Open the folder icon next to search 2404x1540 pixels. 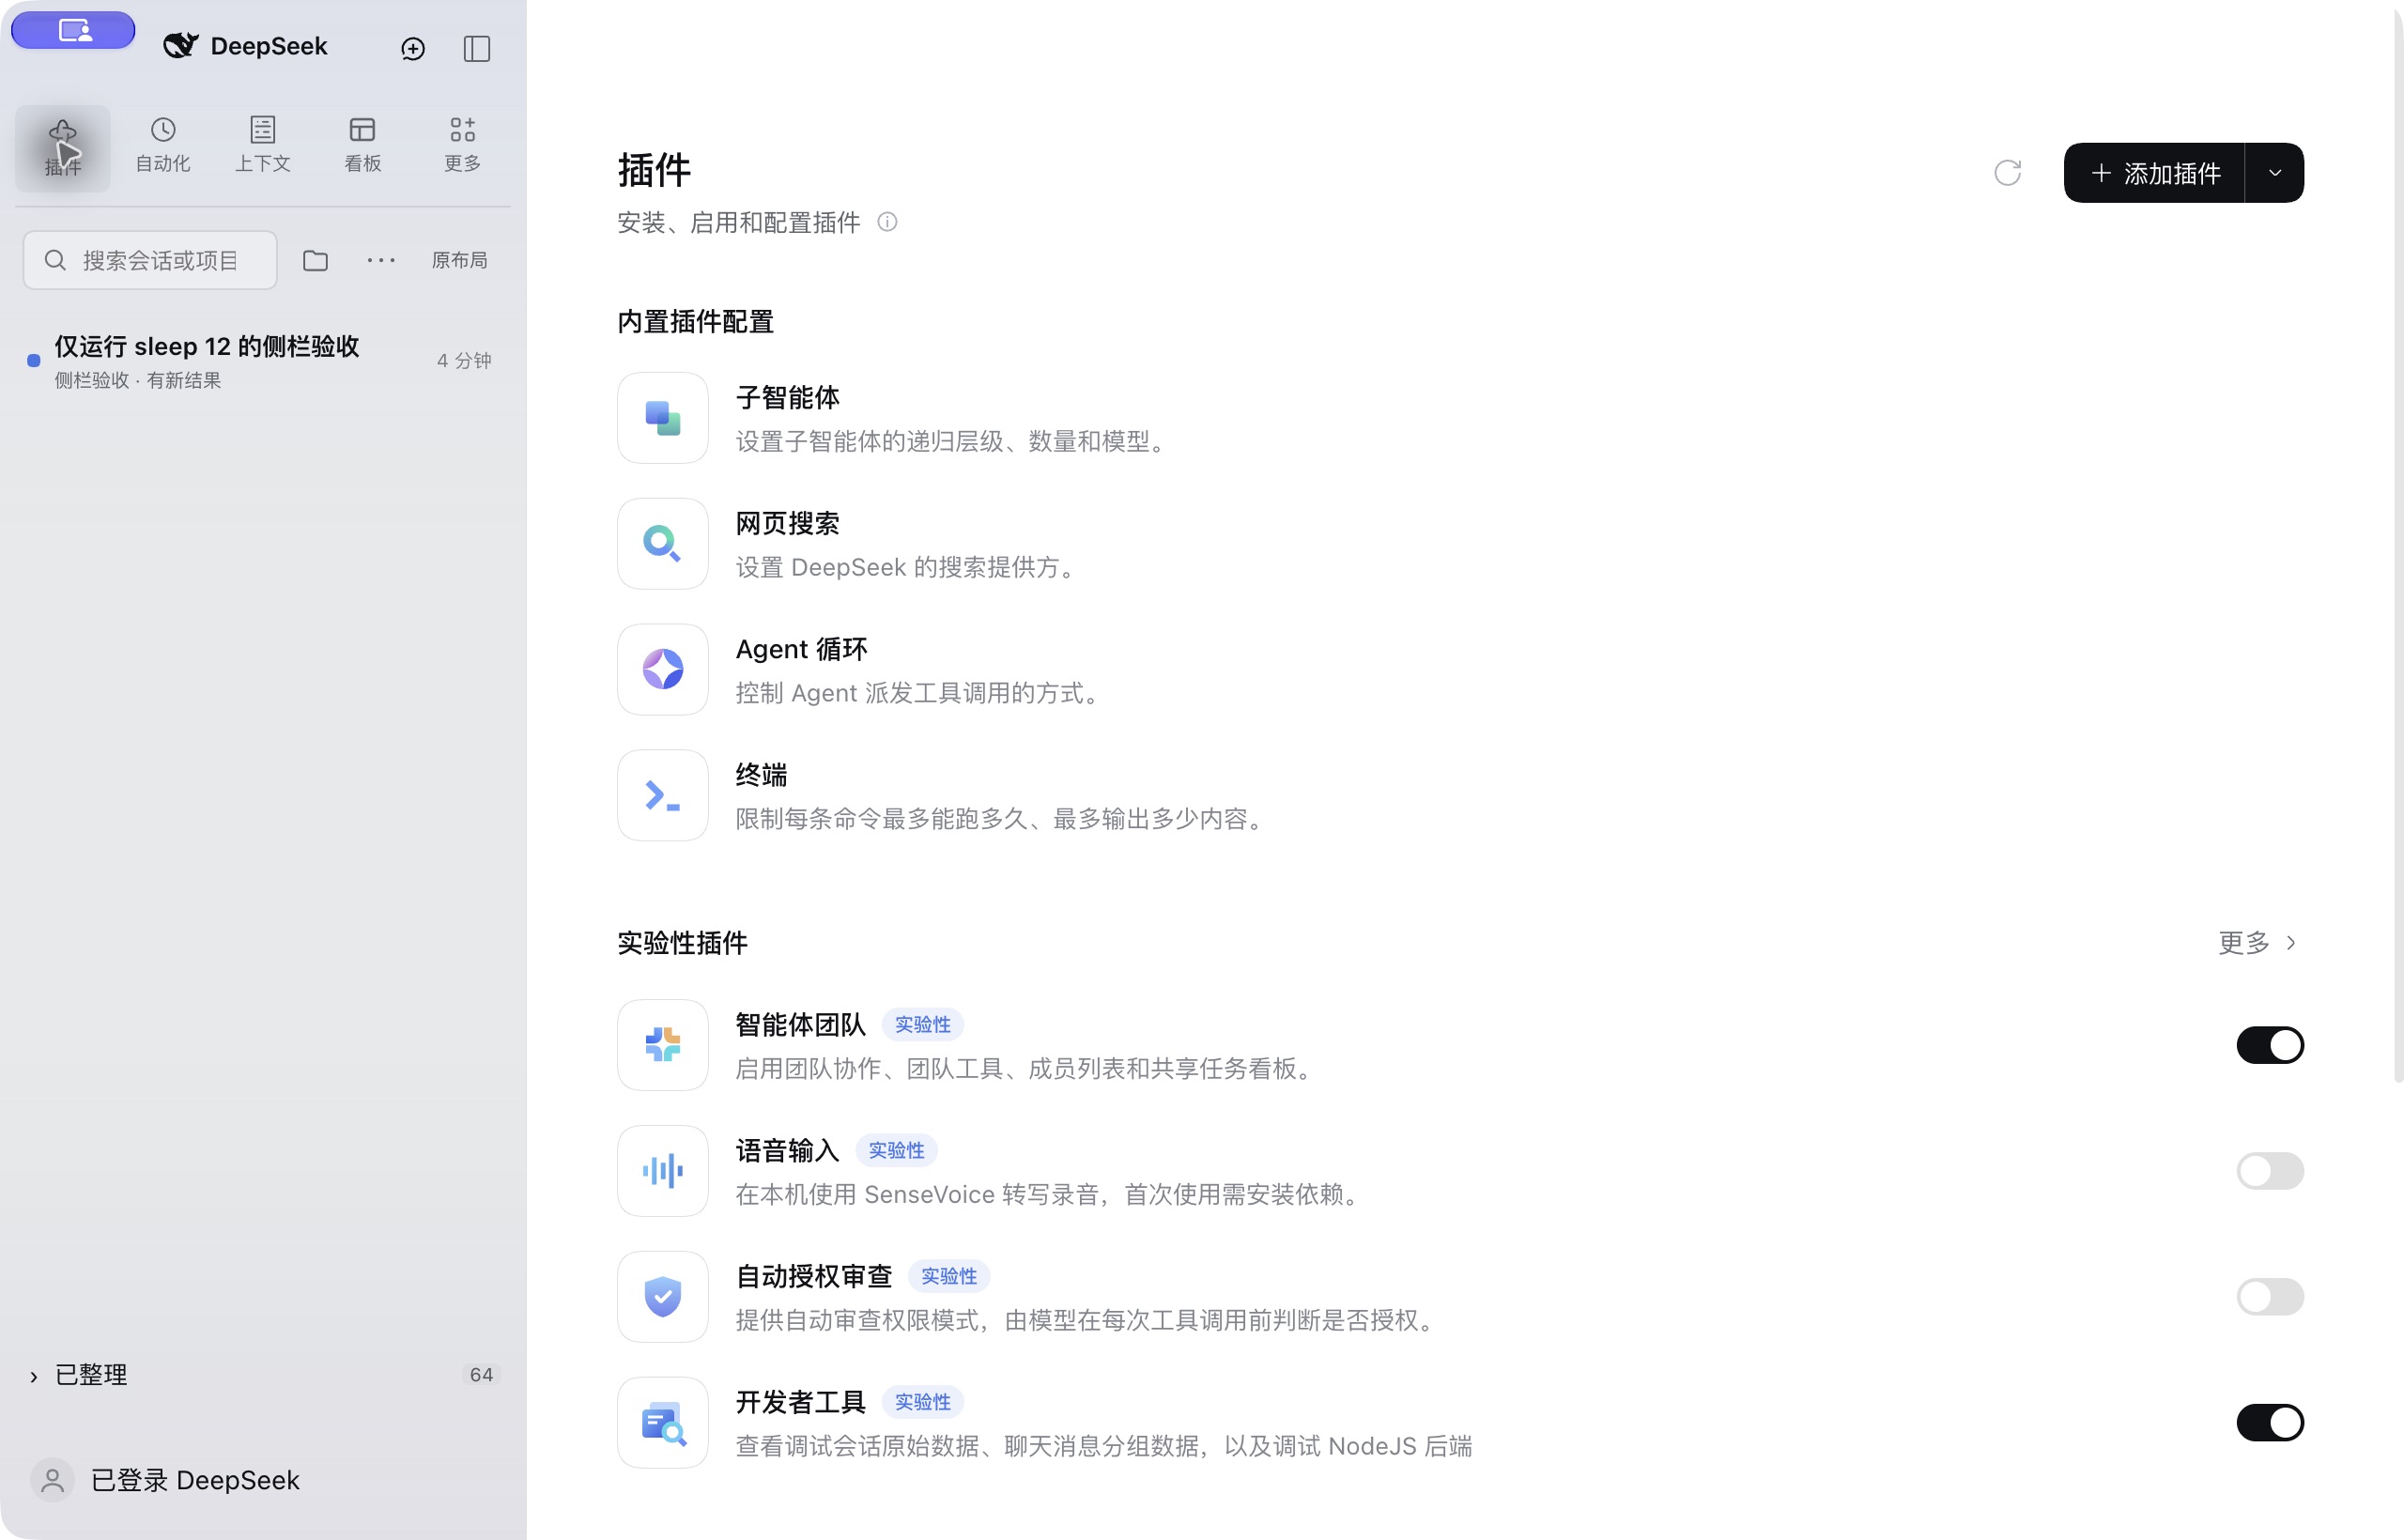point(316,260)
